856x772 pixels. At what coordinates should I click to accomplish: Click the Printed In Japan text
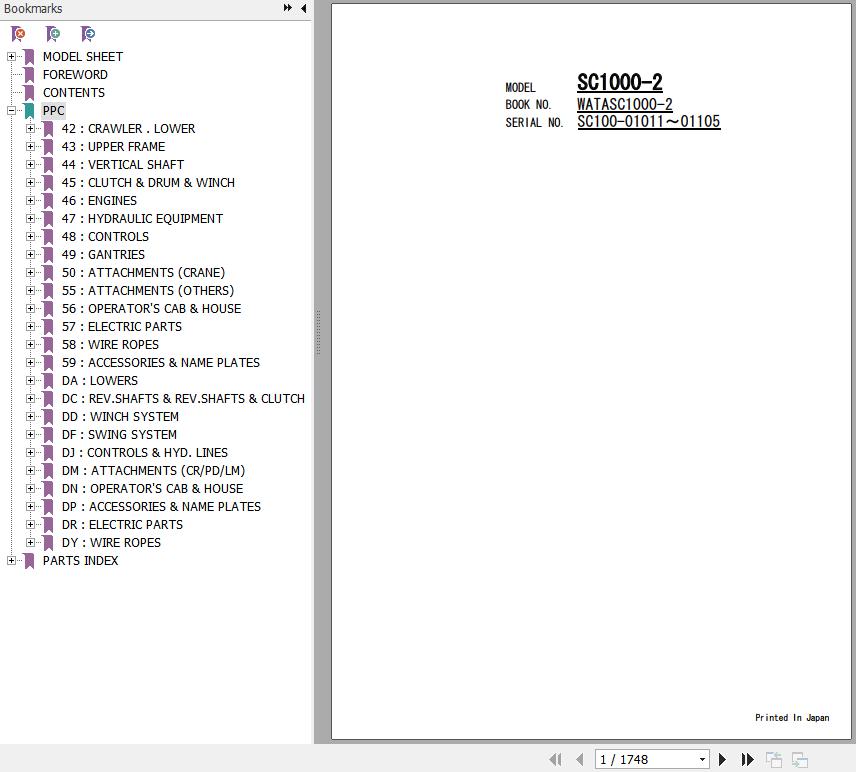792,717
